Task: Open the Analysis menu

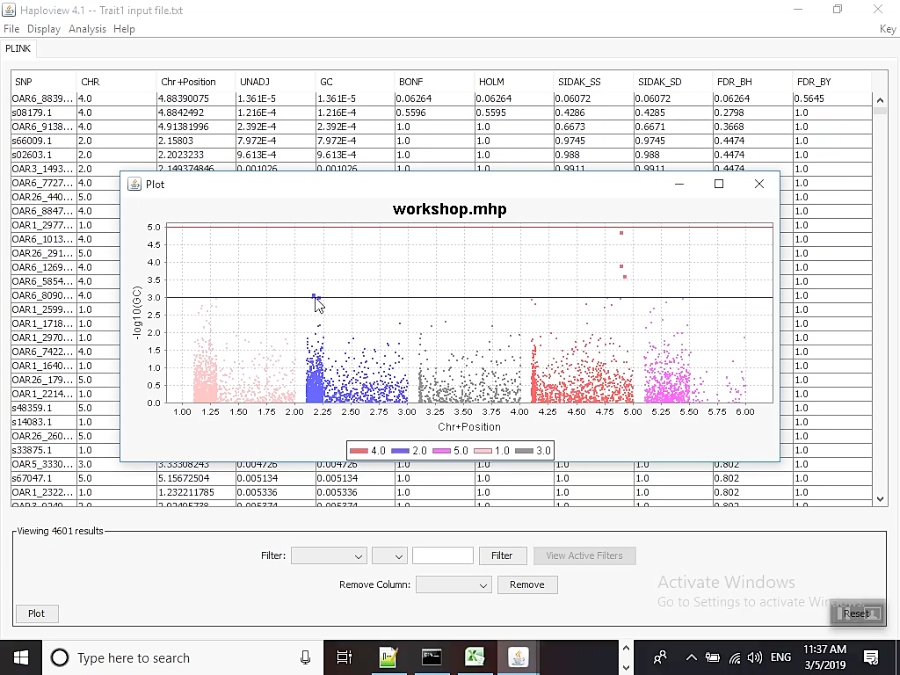Action: click(87, 29)
